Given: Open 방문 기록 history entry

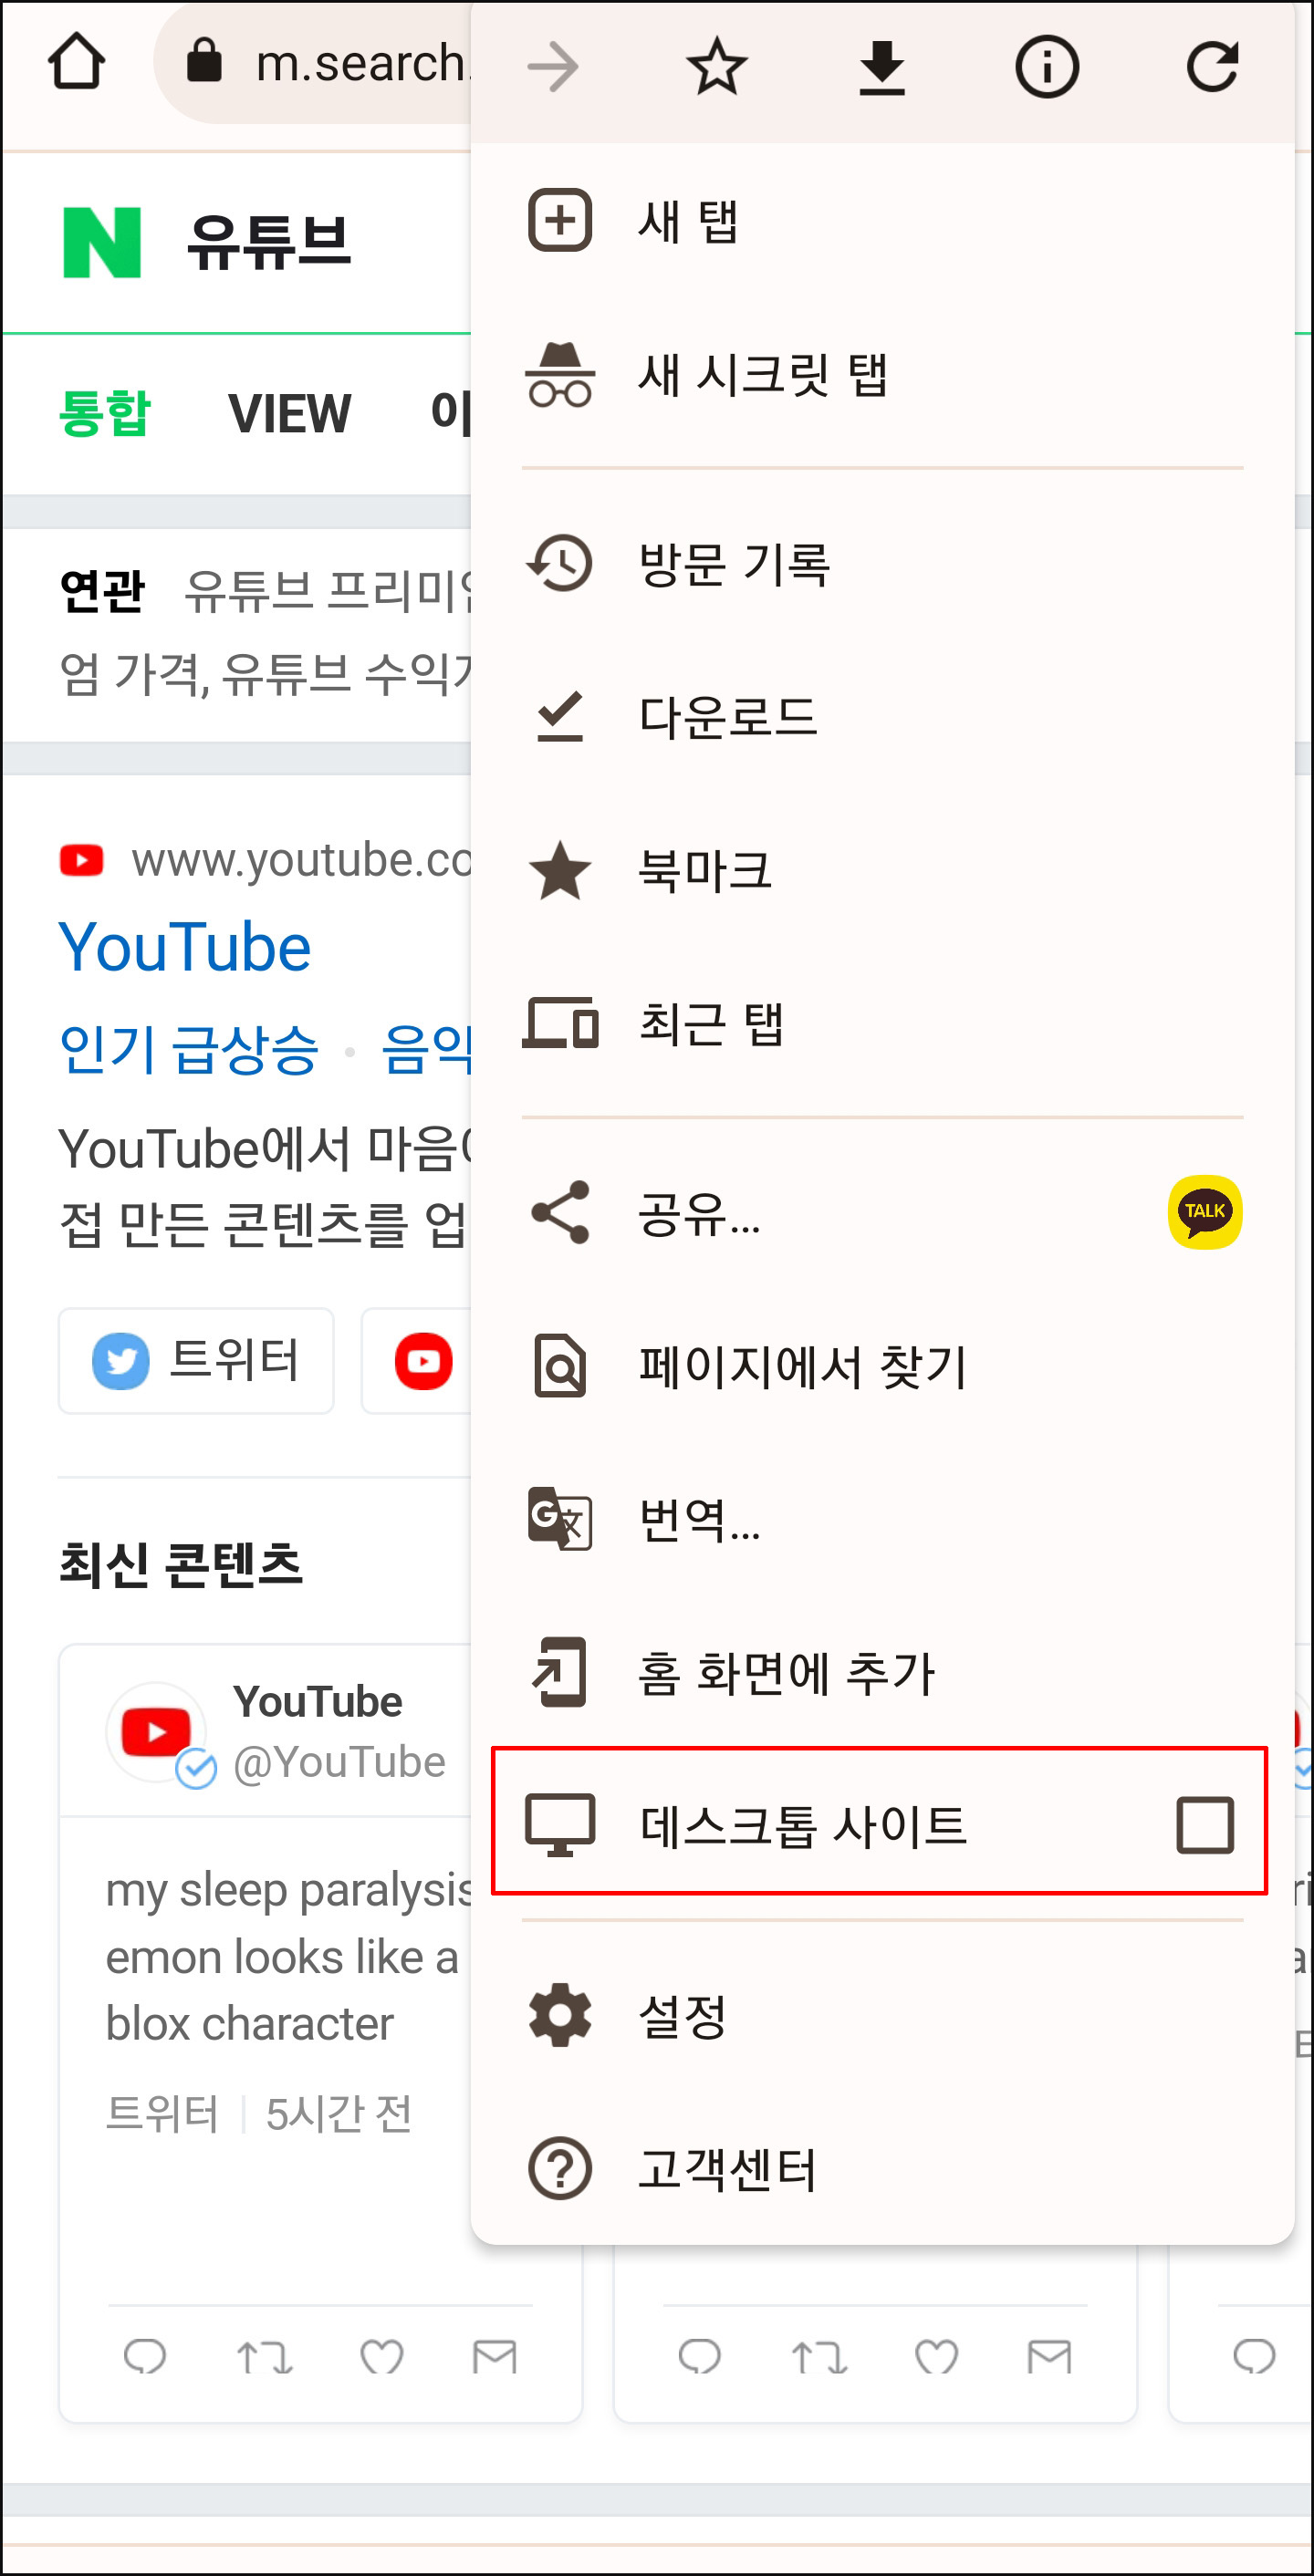Looking at the screenshot, I should pos(882,563).
